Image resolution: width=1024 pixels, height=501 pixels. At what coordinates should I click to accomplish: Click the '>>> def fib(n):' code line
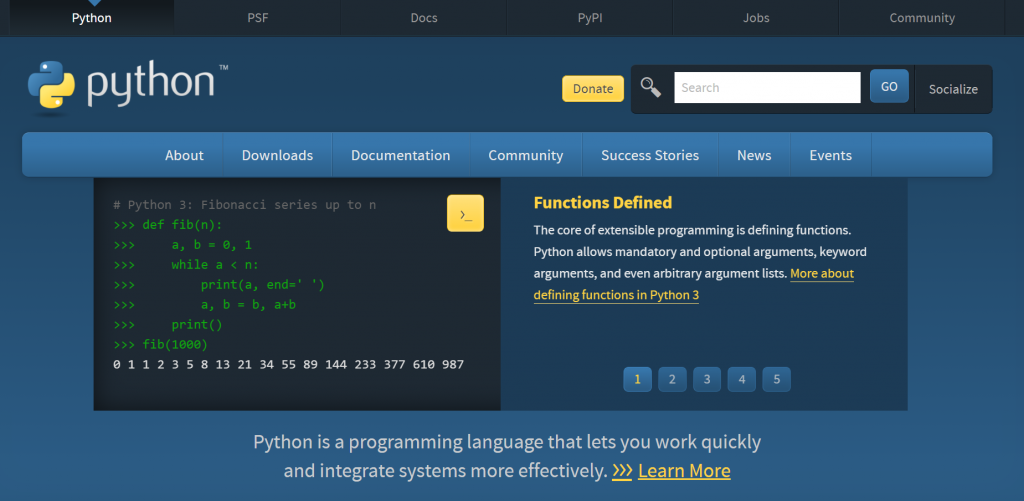click(168, 225)
